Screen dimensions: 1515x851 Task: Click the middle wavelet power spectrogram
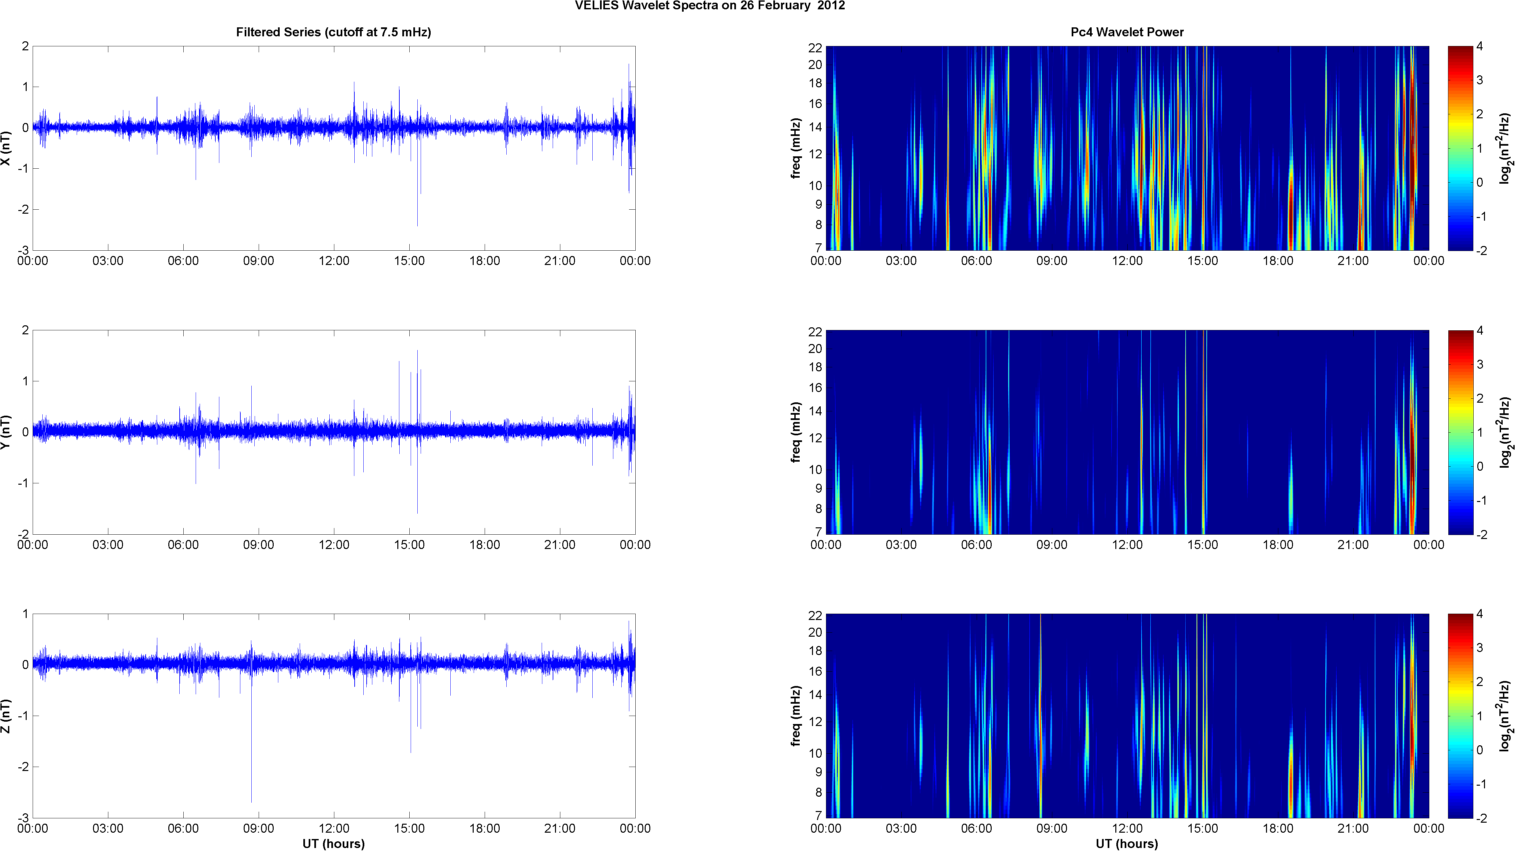click(x=1127, y=432)
